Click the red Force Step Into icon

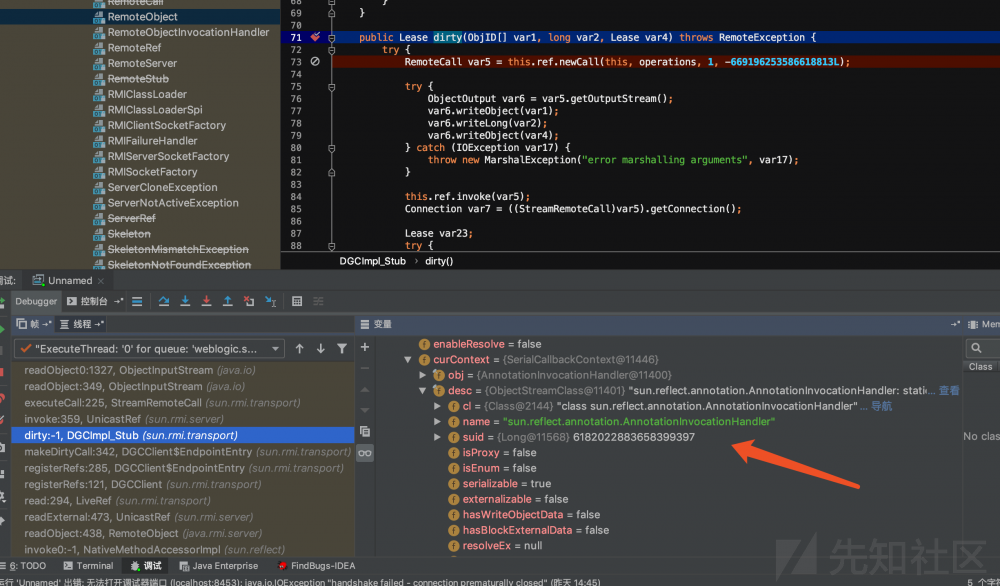pyautogui.click(x=206, y=301)
